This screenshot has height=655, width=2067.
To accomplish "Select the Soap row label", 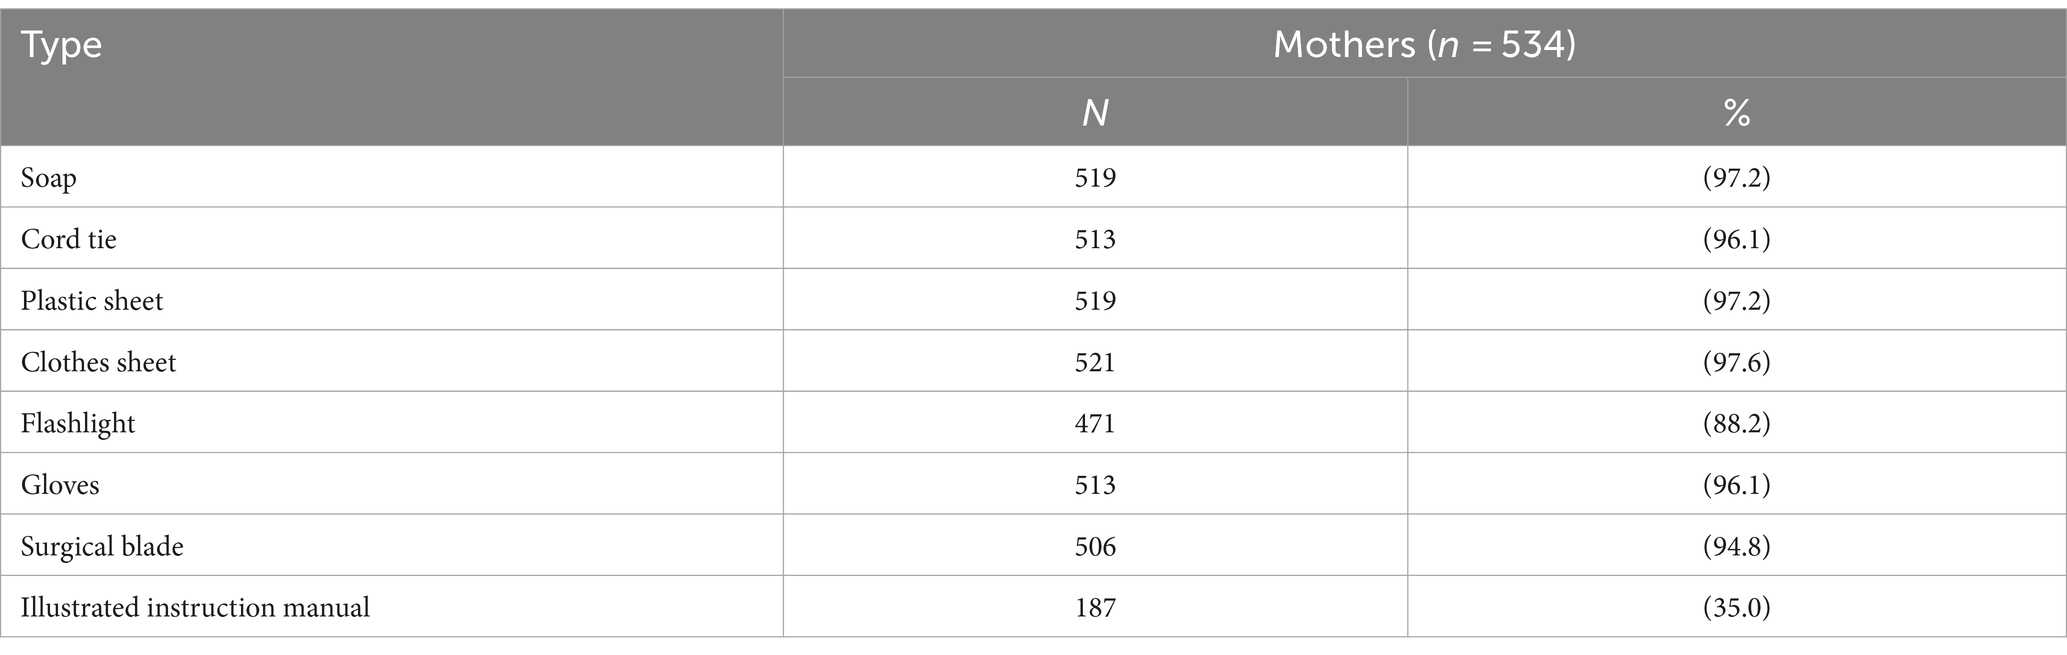I will coord(49,179).
